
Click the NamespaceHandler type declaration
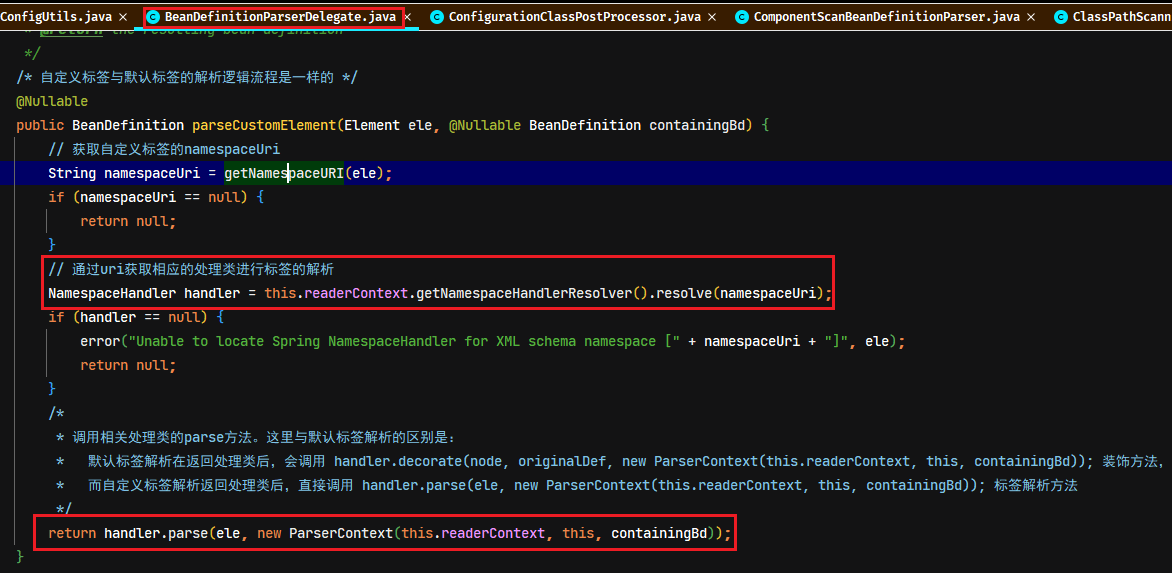click(112, 294)
